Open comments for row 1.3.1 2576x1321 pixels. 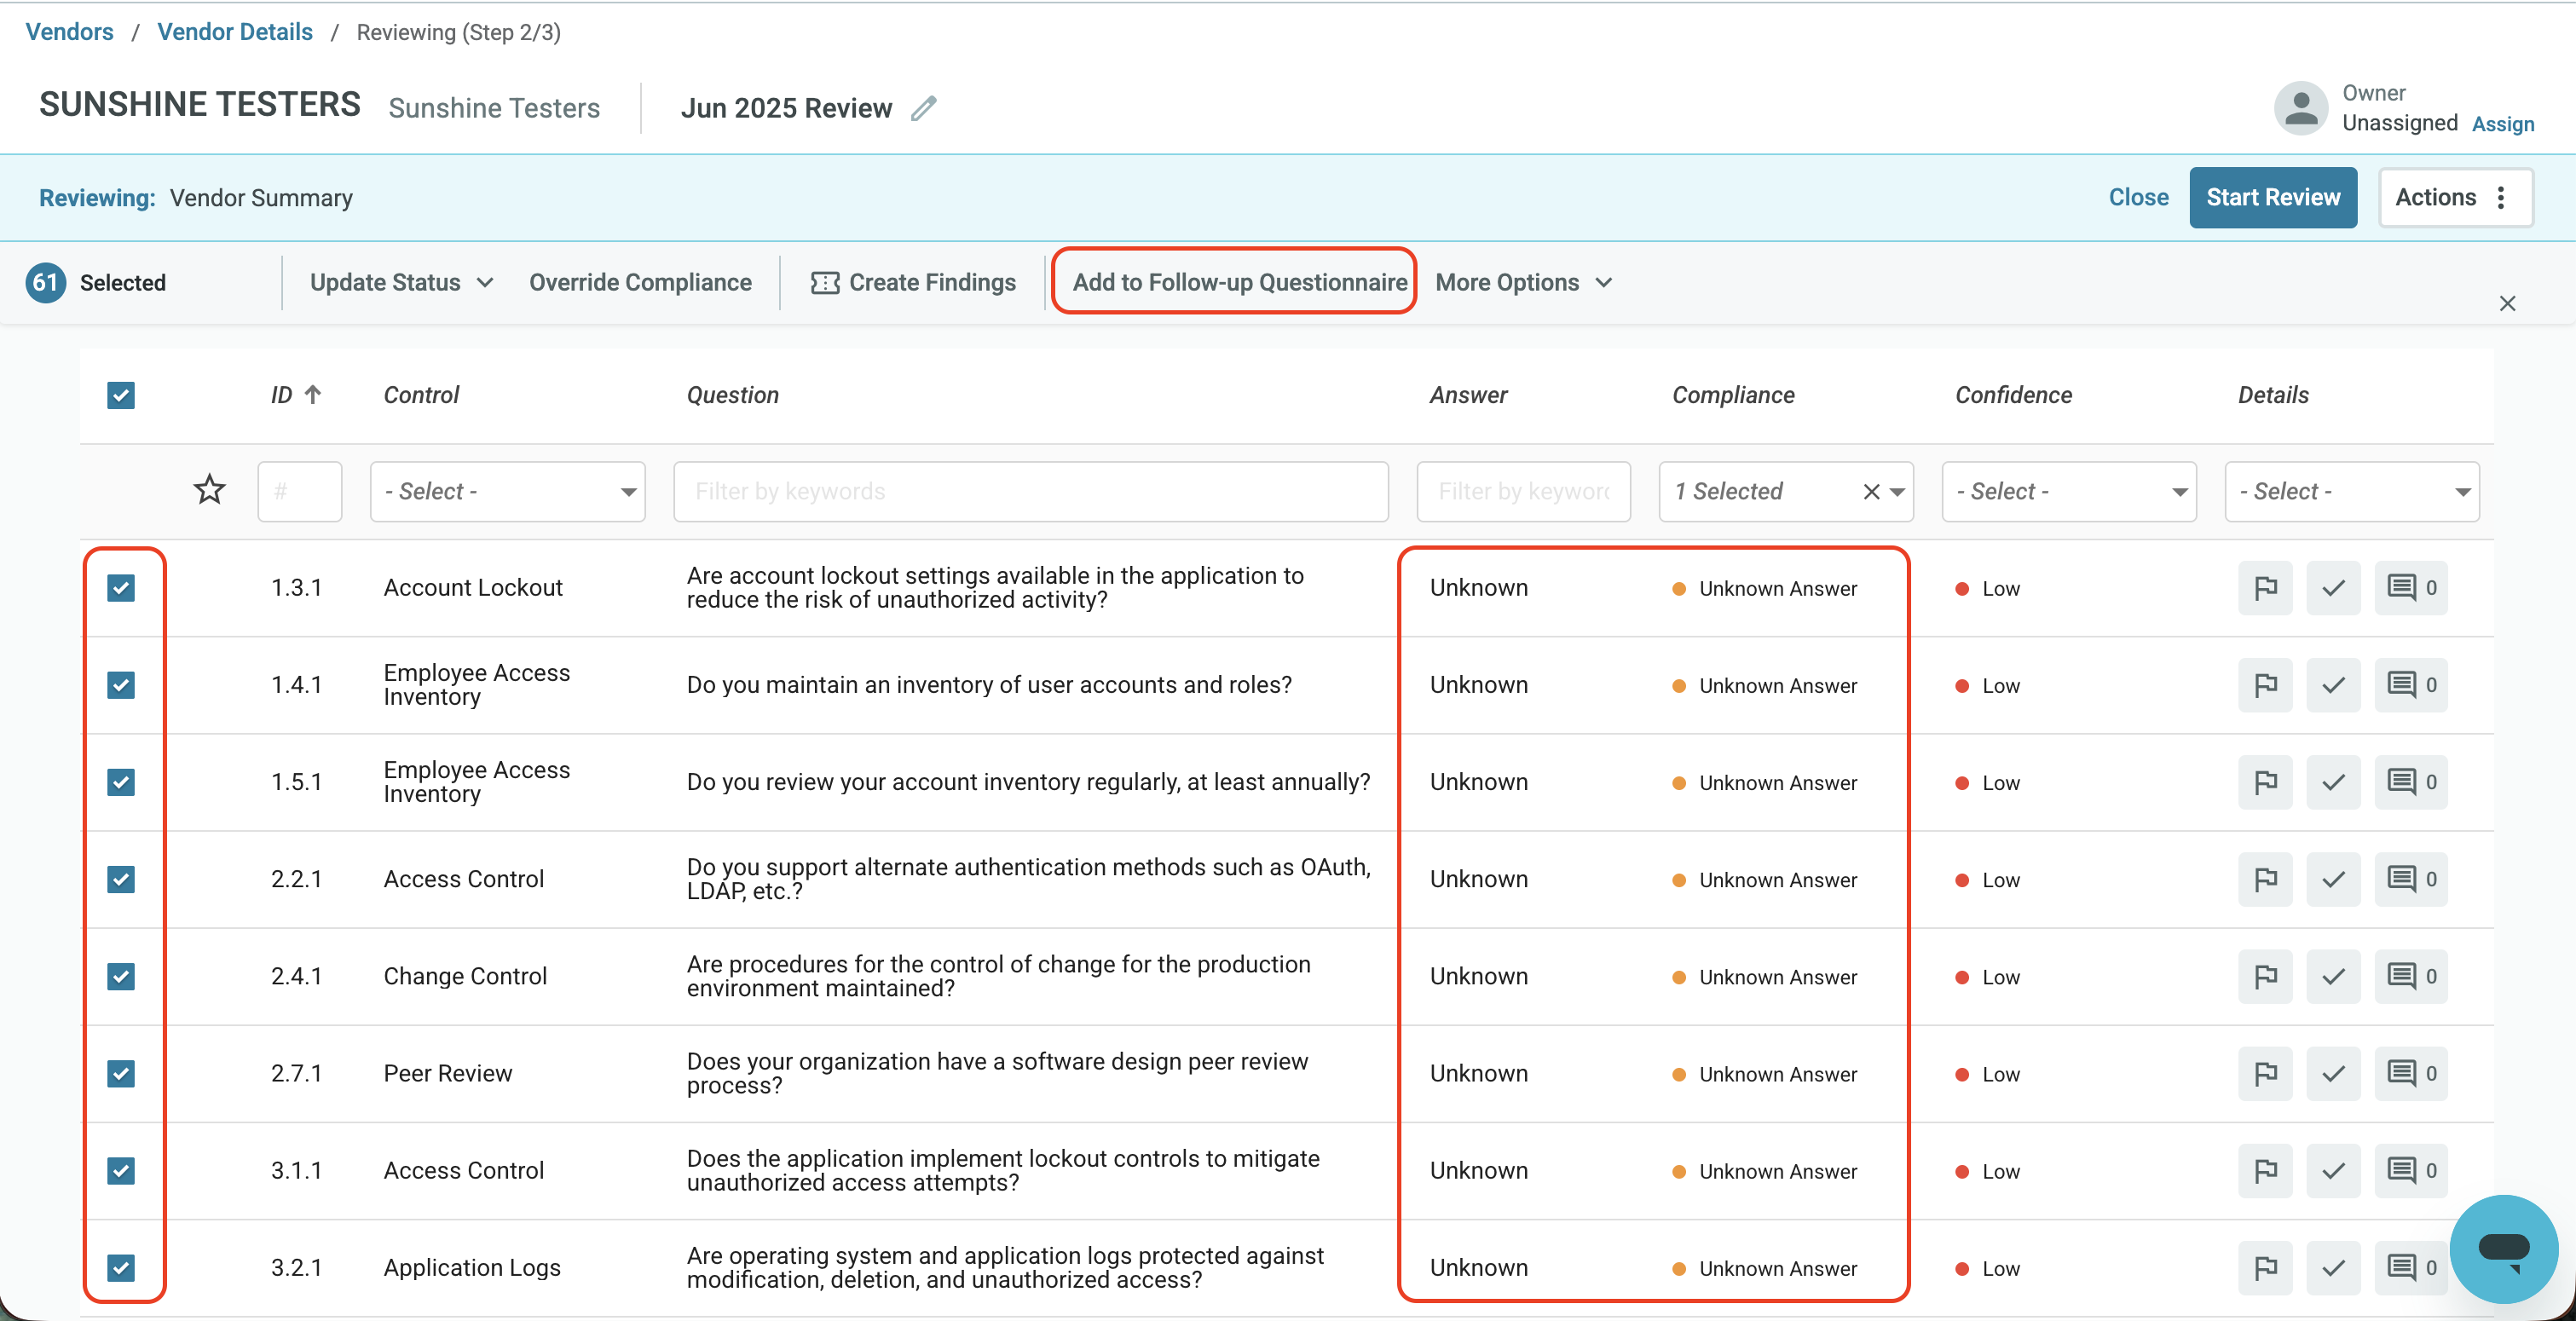point(2410,588)
